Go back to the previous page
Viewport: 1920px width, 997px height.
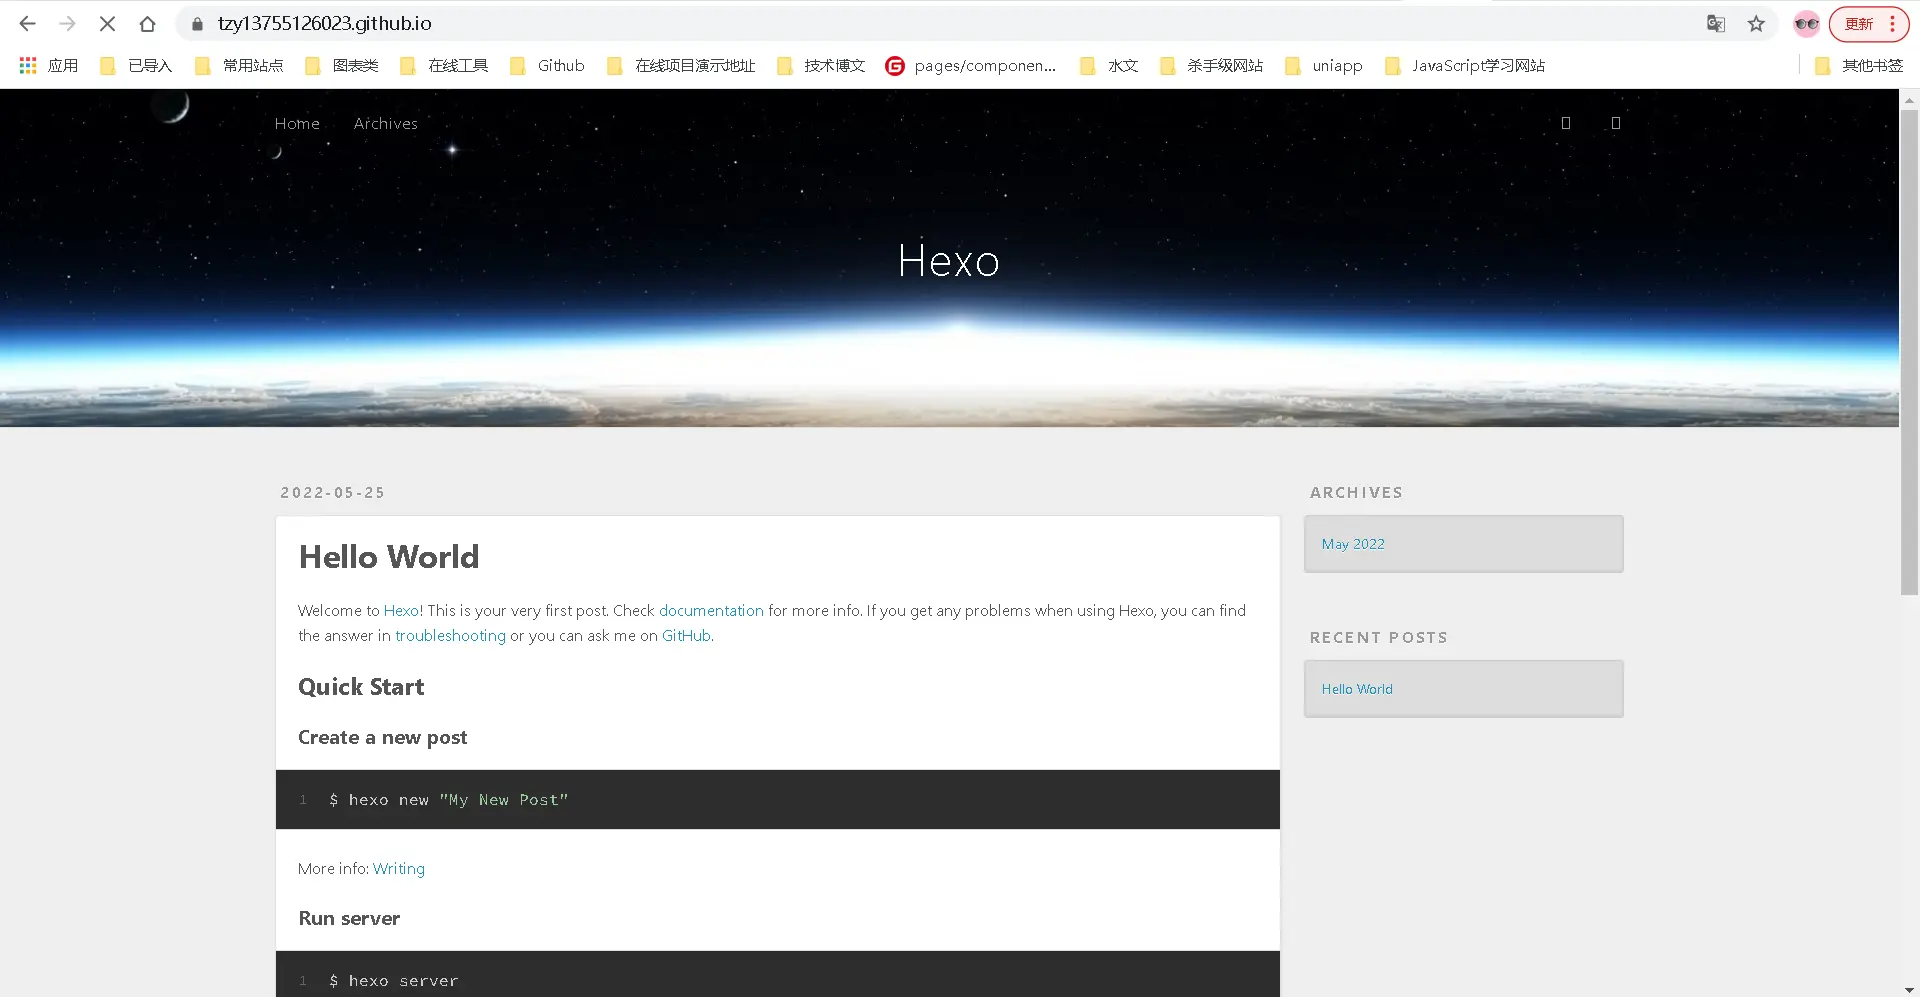(x=27, y=23)
